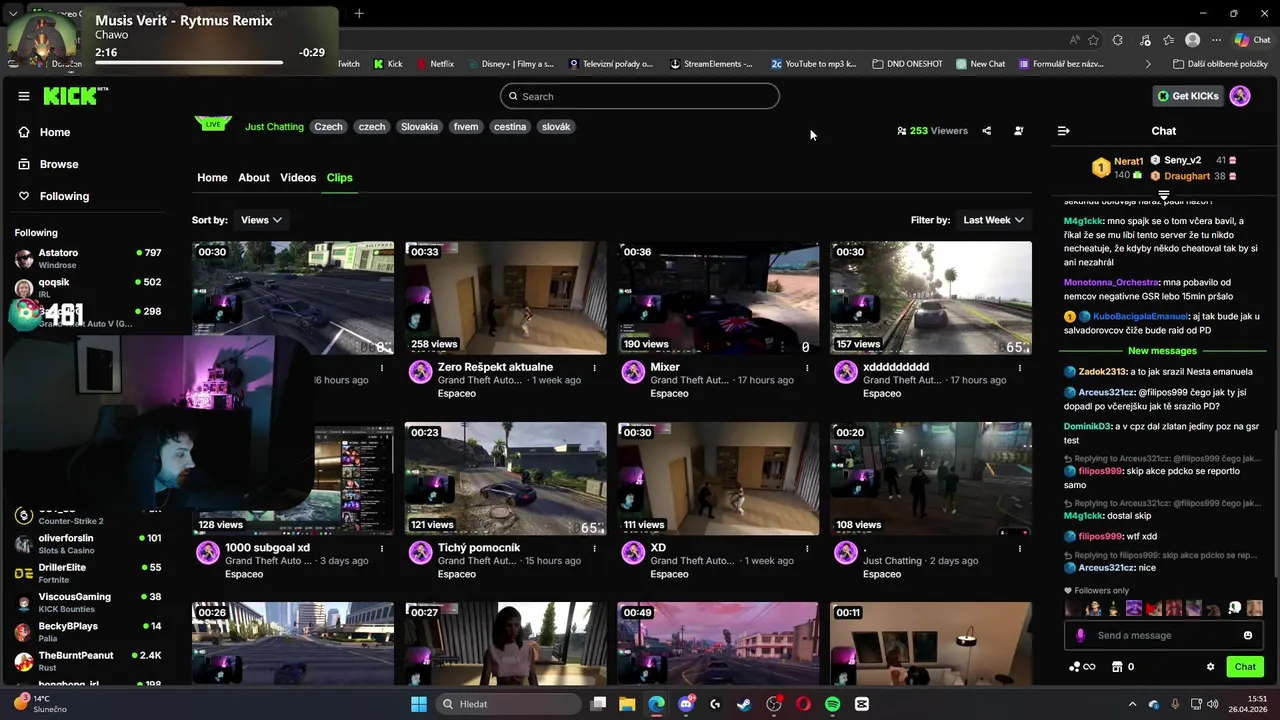Expand the chat leaderboard handle
Viewport: 1280px width, 720px height.
pyautogui.click(x=1164, y=194)
